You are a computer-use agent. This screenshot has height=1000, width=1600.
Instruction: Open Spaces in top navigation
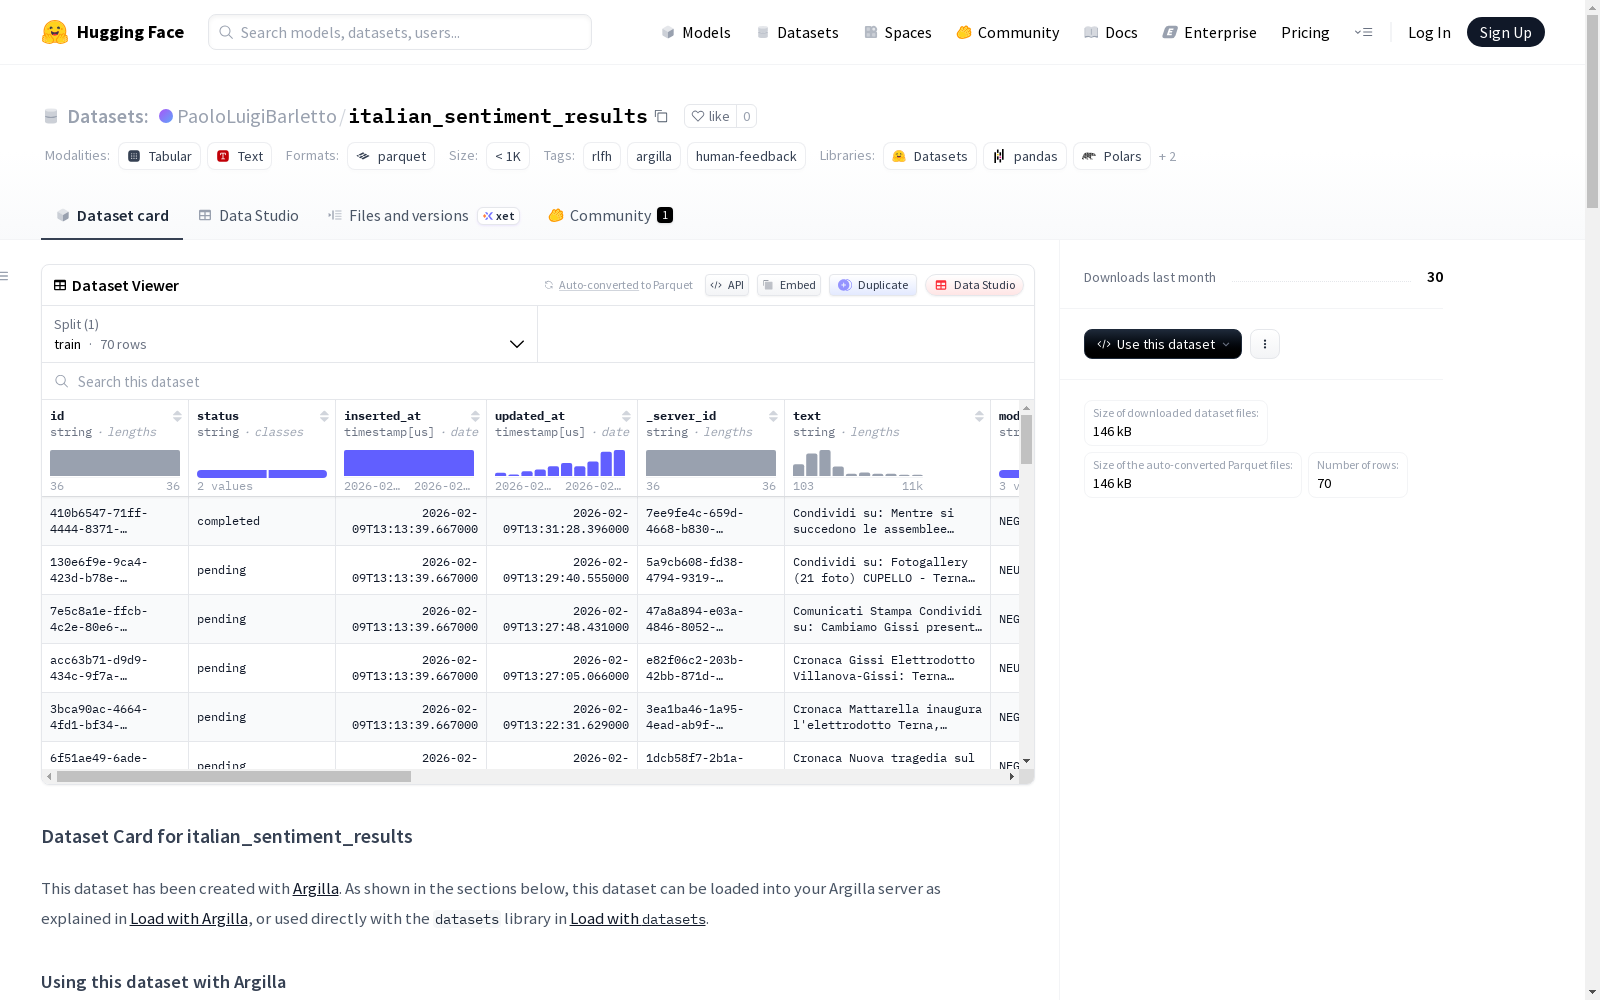click(x=897, y=32)
